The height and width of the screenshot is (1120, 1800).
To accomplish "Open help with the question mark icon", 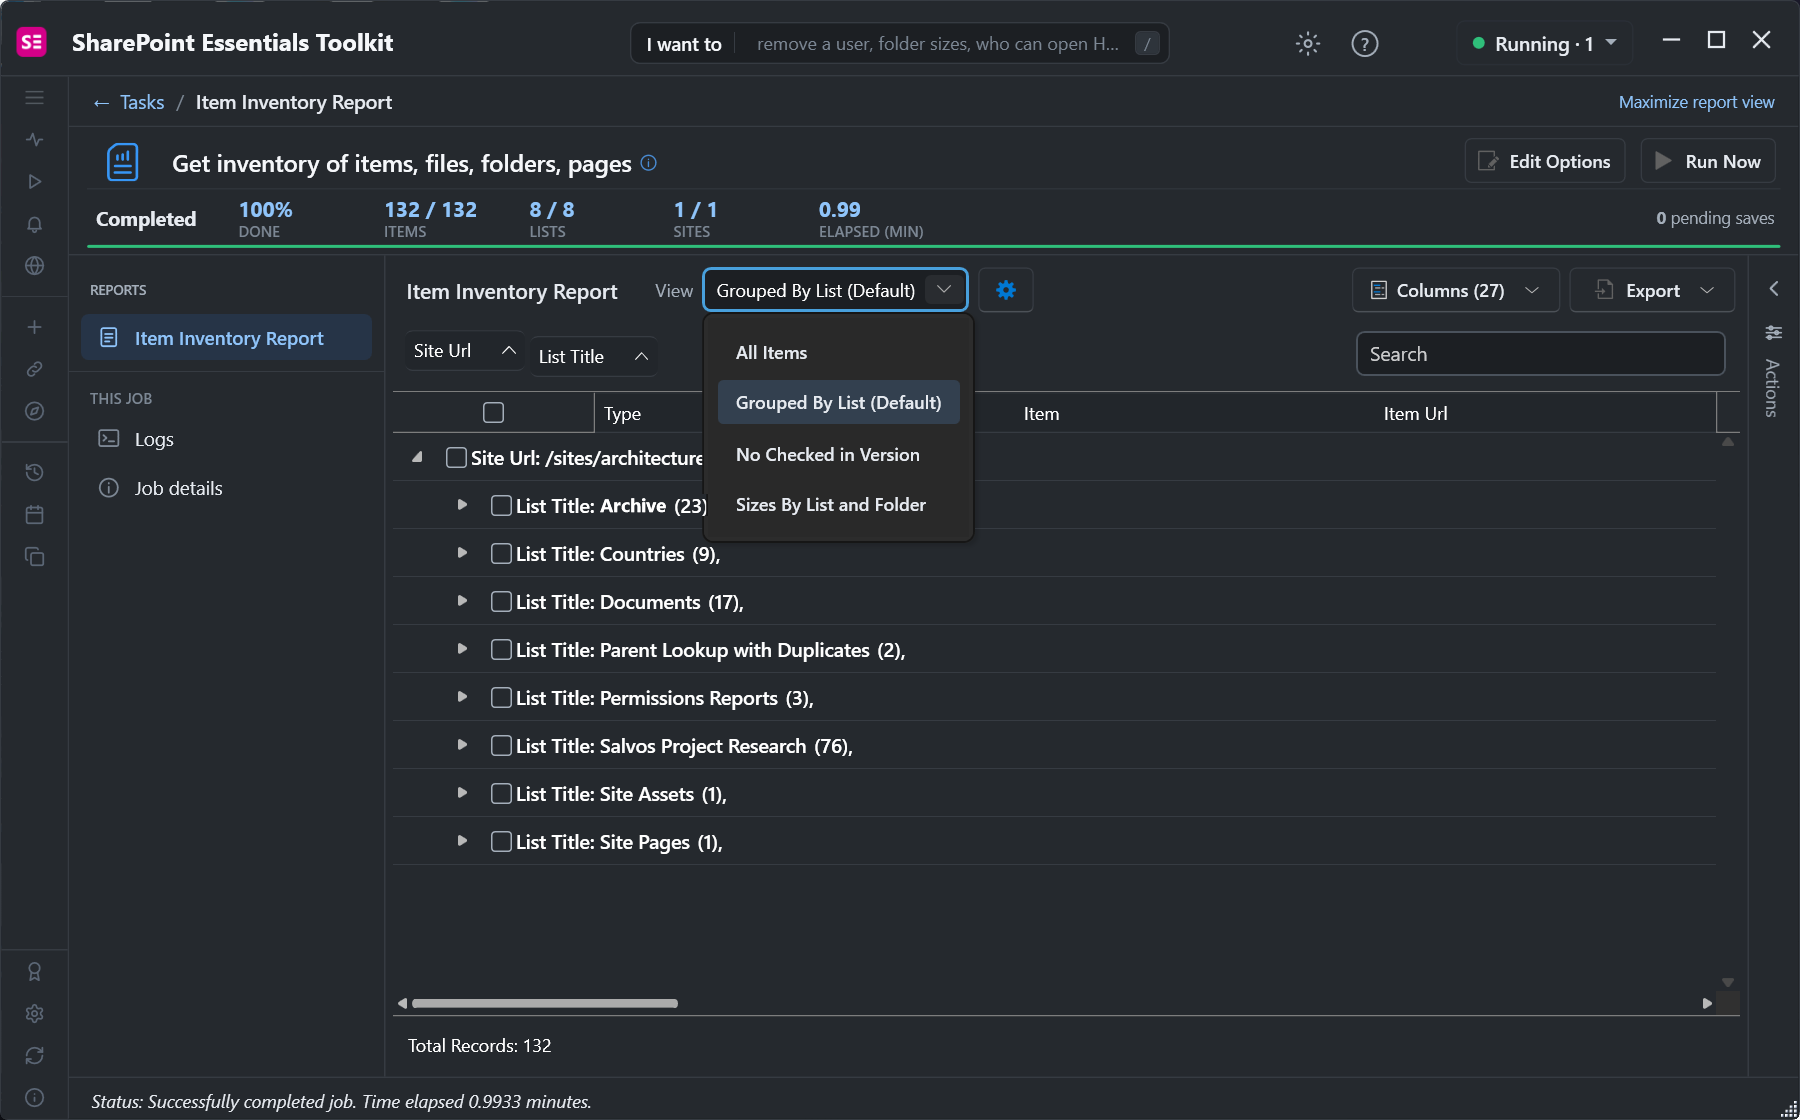I will click(x=1364, y=44).
